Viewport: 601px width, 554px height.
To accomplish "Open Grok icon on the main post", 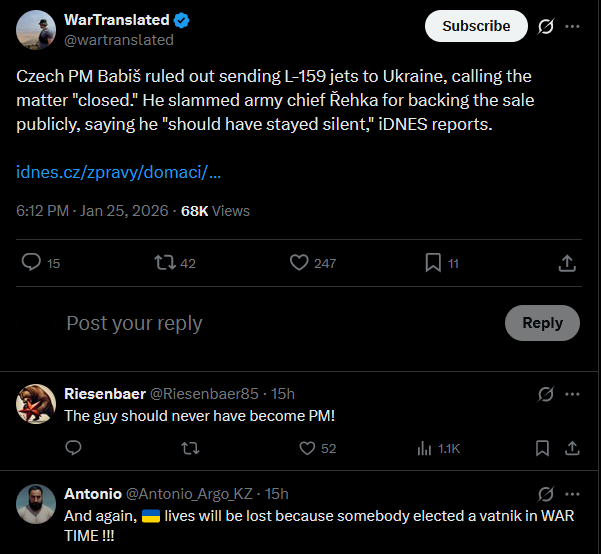I will (x=545, y=26).
